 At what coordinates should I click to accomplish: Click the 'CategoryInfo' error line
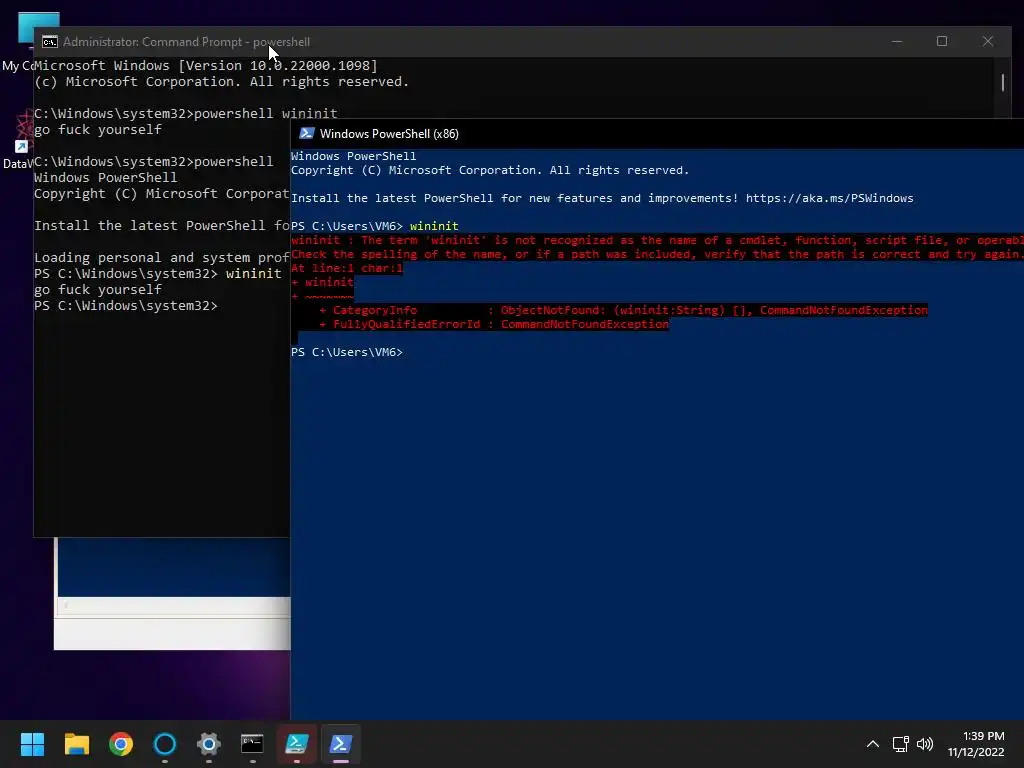tap(624, 310)
